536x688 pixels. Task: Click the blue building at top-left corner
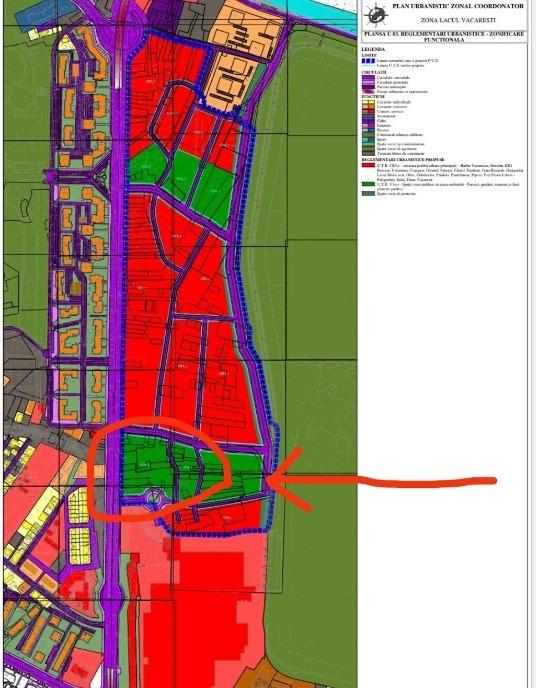[44, 13]
